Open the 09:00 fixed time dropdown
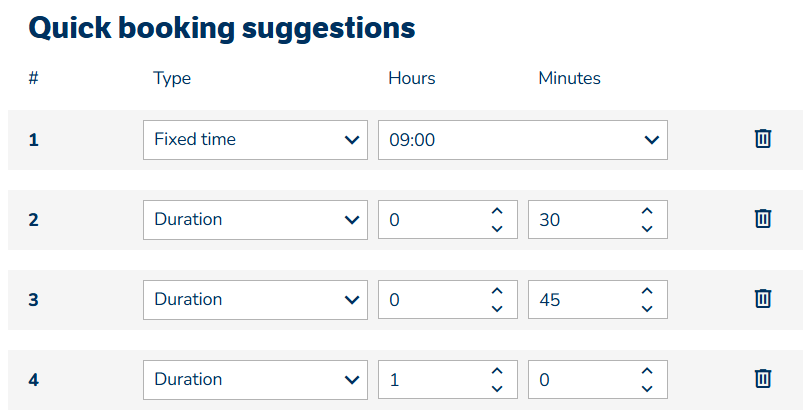This screenshot has height=420, width=811. 522,140
